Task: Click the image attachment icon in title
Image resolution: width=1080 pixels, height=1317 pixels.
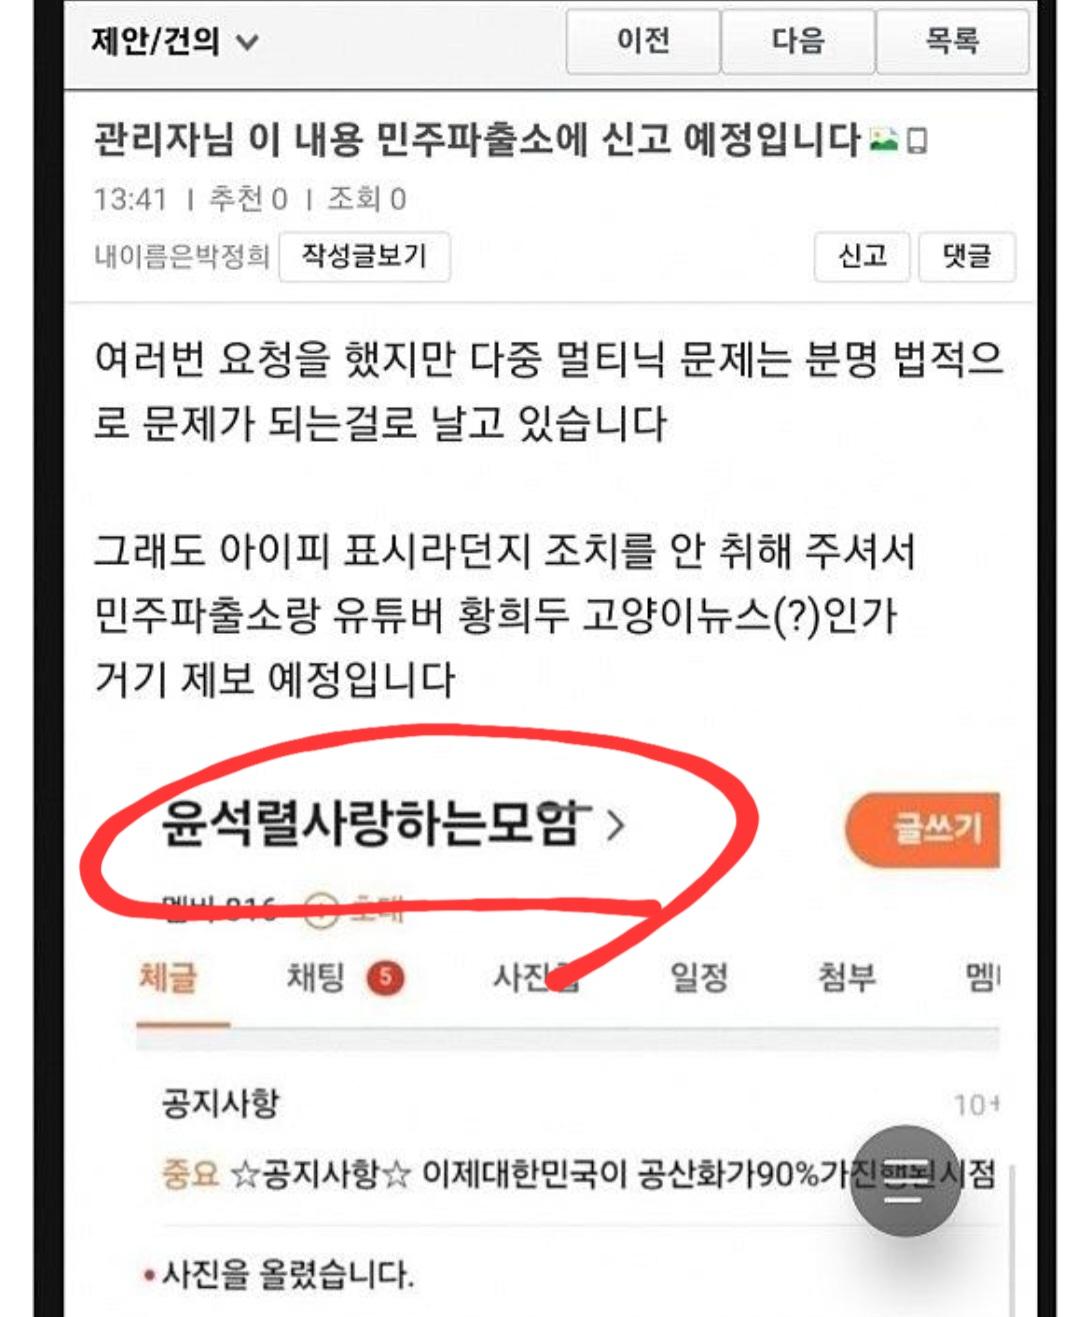Action: tap(883, 140)
